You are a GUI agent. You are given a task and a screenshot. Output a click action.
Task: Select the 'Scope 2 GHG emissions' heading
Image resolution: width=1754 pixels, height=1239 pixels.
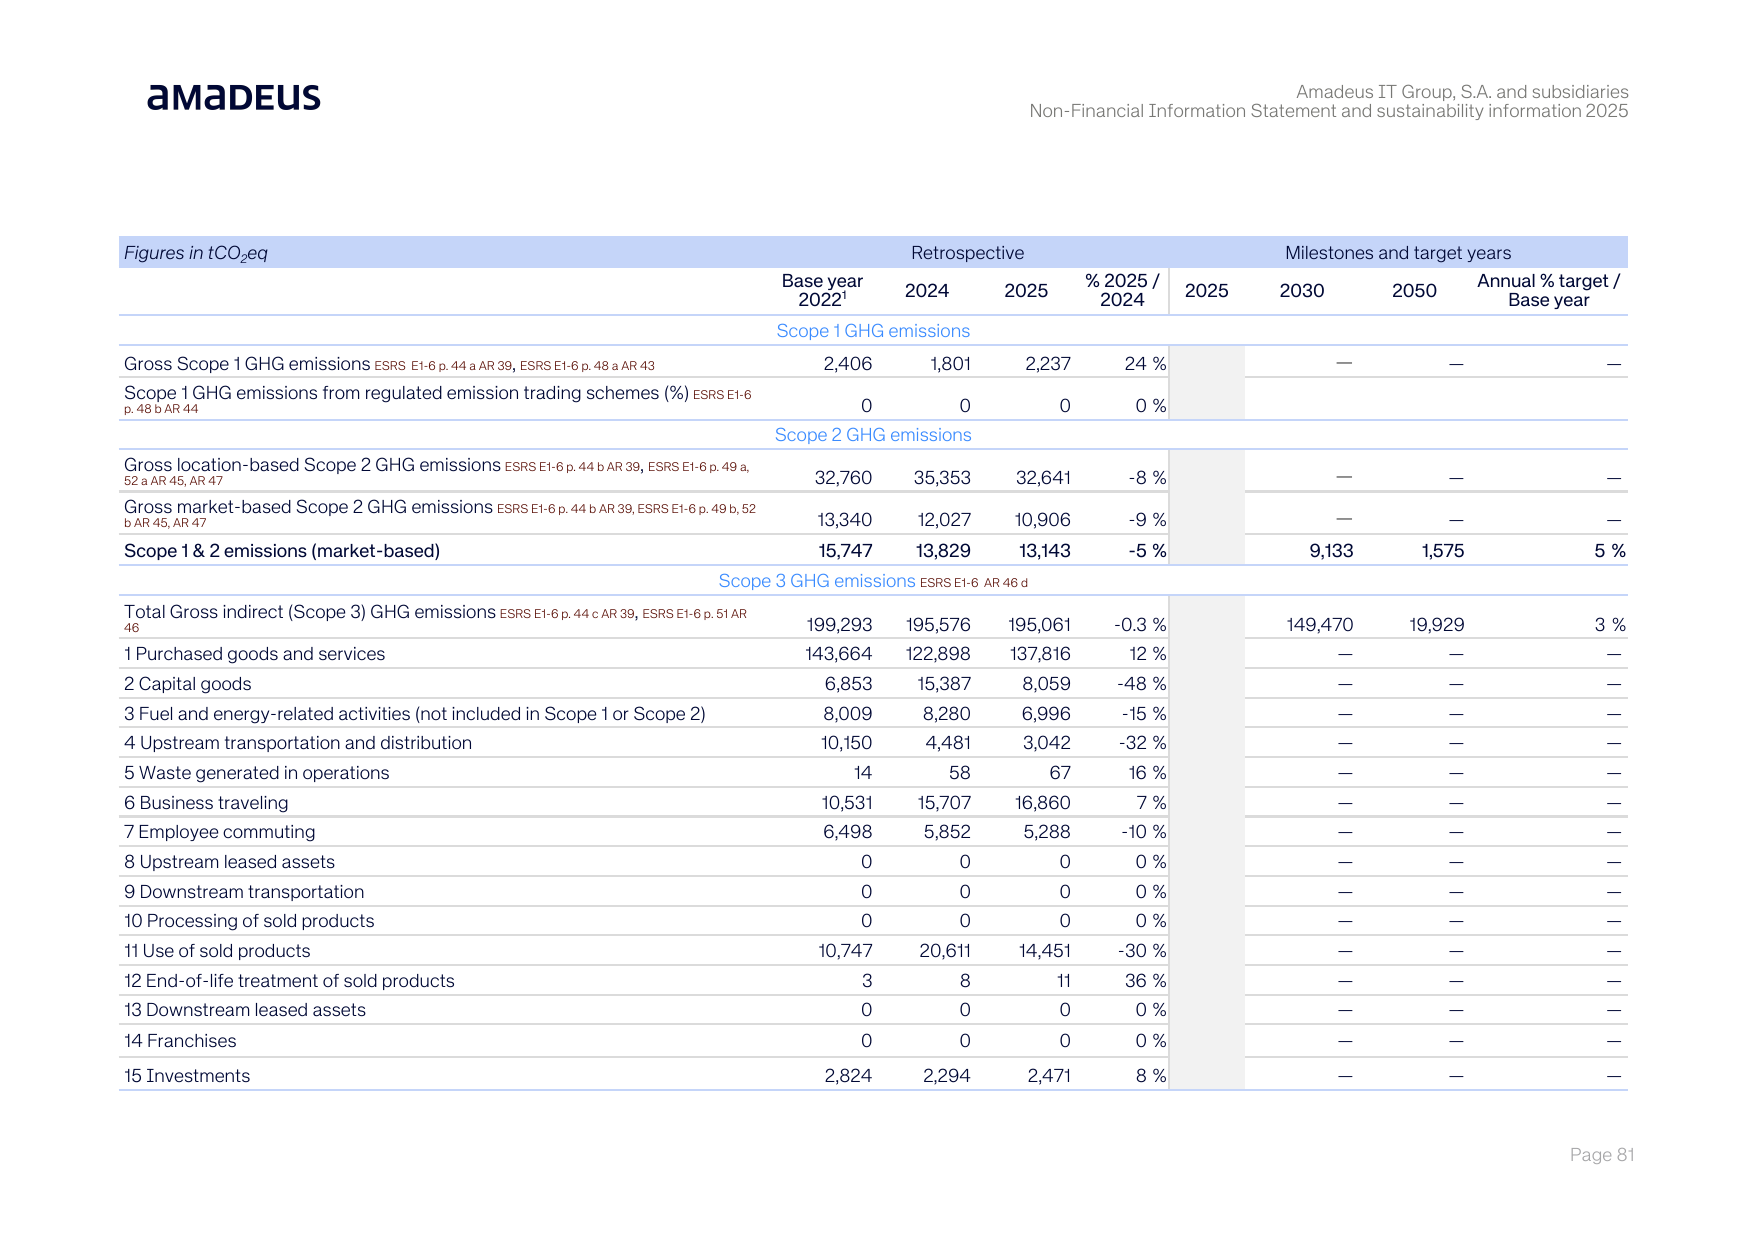pos(873,435)
